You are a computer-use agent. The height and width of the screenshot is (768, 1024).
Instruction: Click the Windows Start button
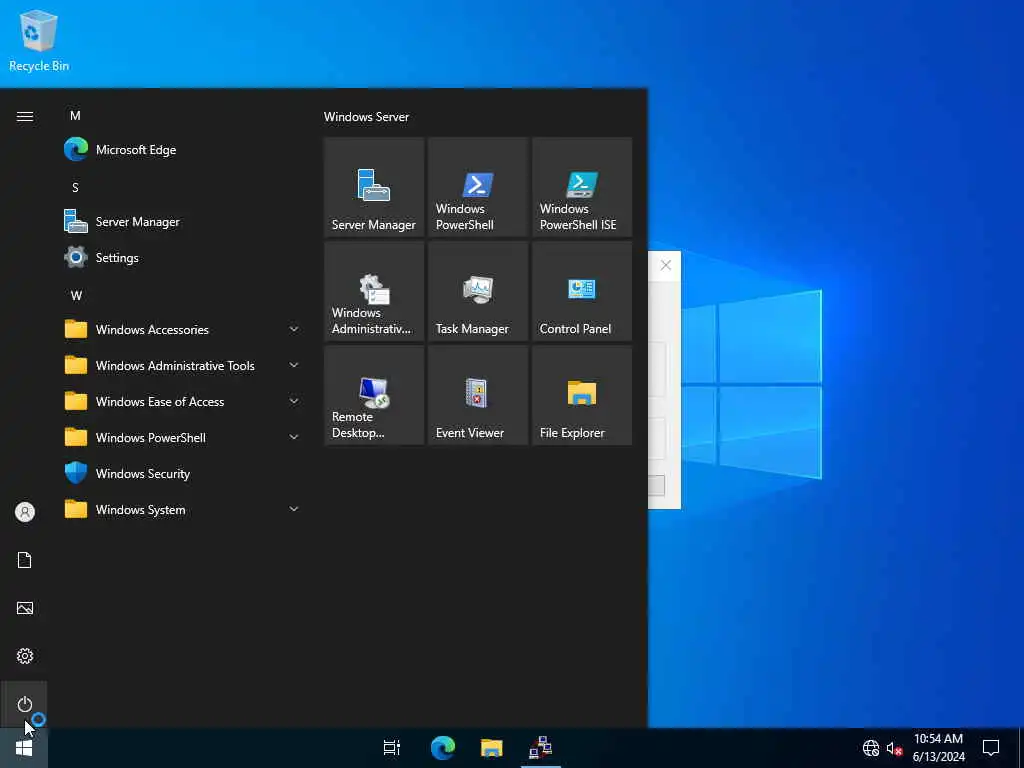pos(24,748)
